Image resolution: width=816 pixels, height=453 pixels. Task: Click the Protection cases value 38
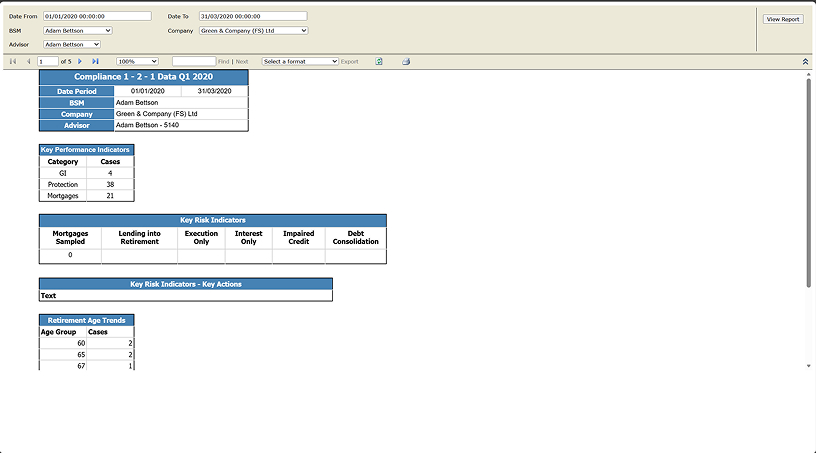point(110,184)
